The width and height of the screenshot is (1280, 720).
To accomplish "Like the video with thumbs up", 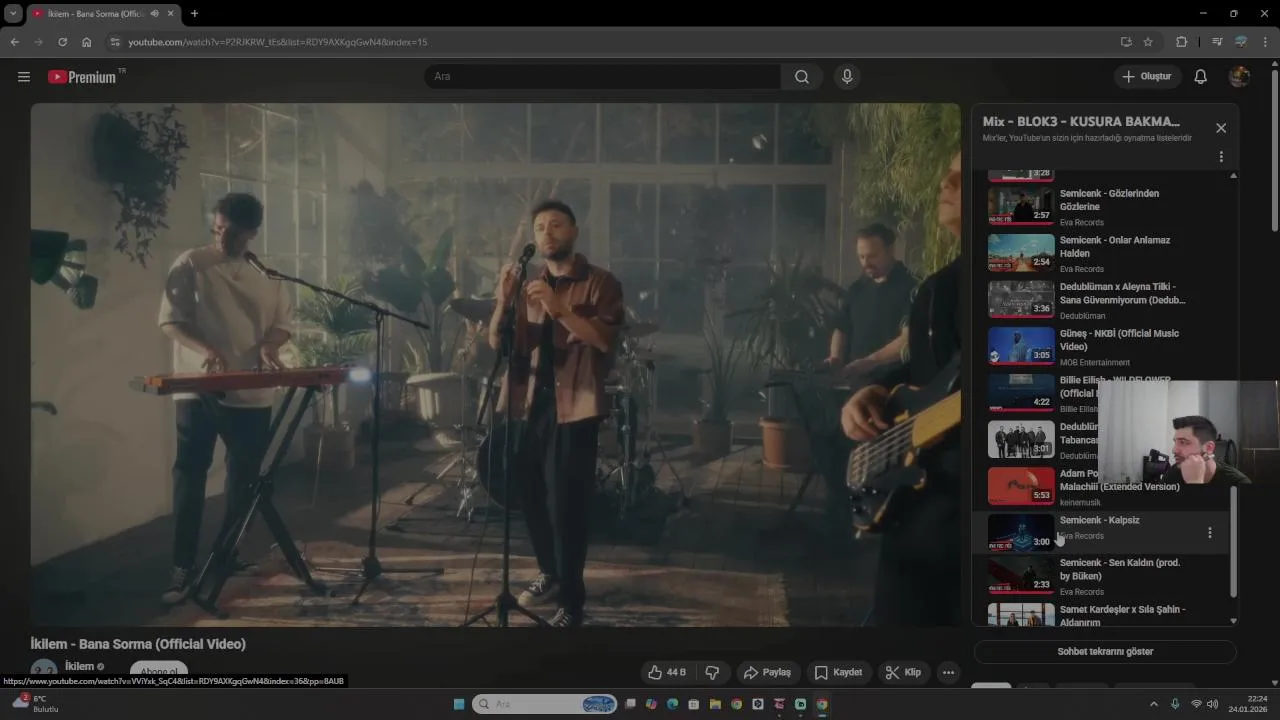I will click(x=667, y=672).
